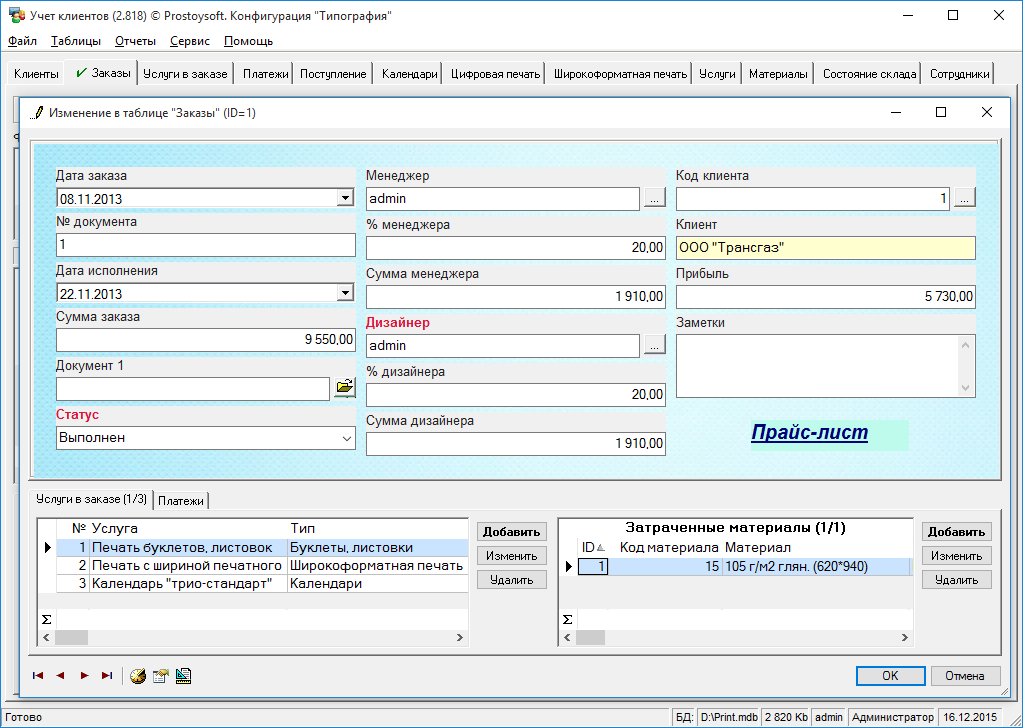This screenshot has height=728, width=1023.
Task: Click database path D:\Print.mdb in status bar
Action: (729, 717)
